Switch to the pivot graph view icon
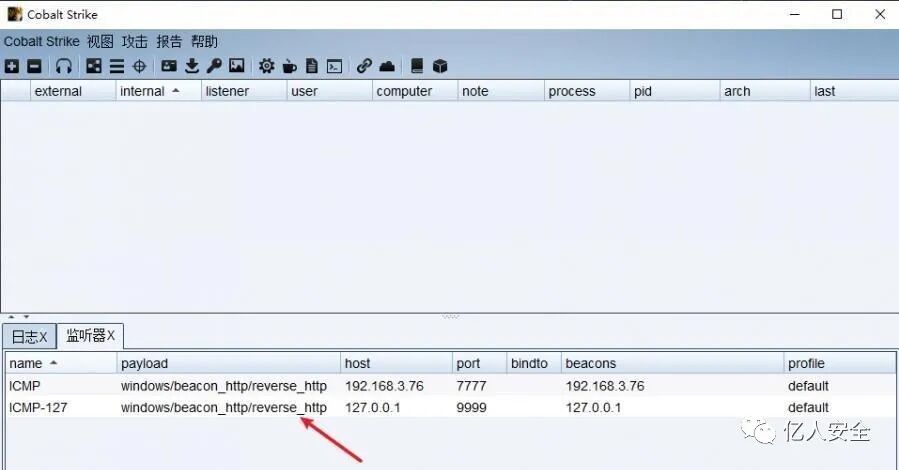 coord(93,66)
